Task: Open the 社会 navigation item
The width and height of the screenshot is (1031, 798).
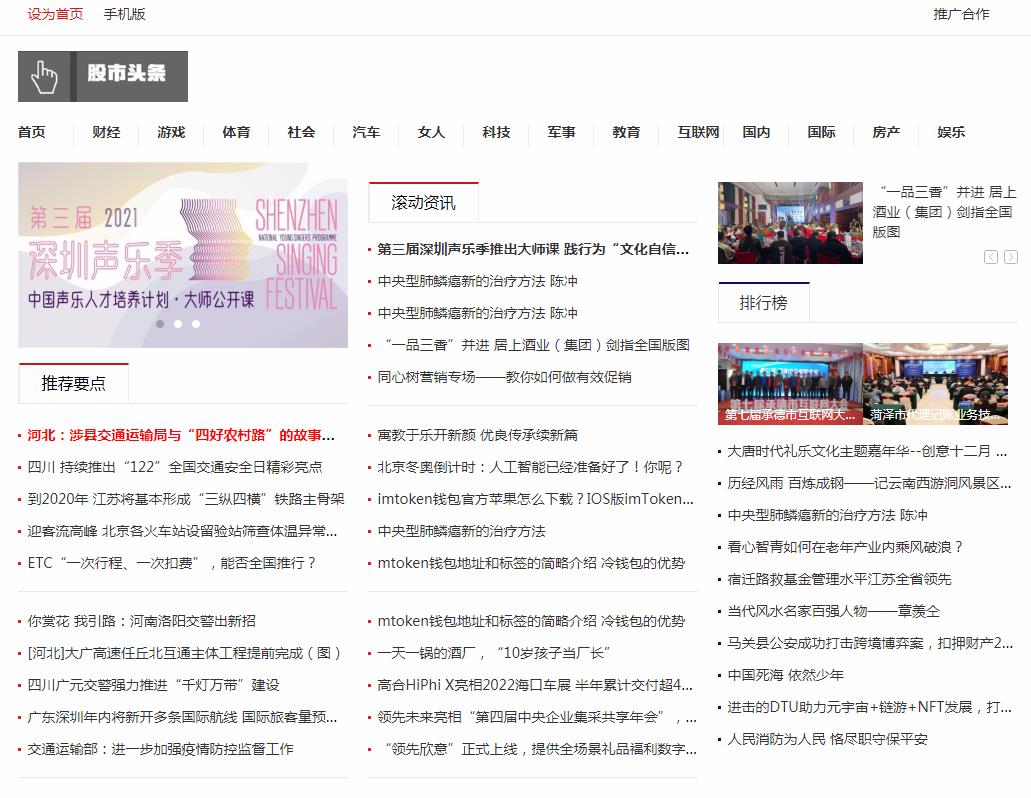Action: coord(301,132)
